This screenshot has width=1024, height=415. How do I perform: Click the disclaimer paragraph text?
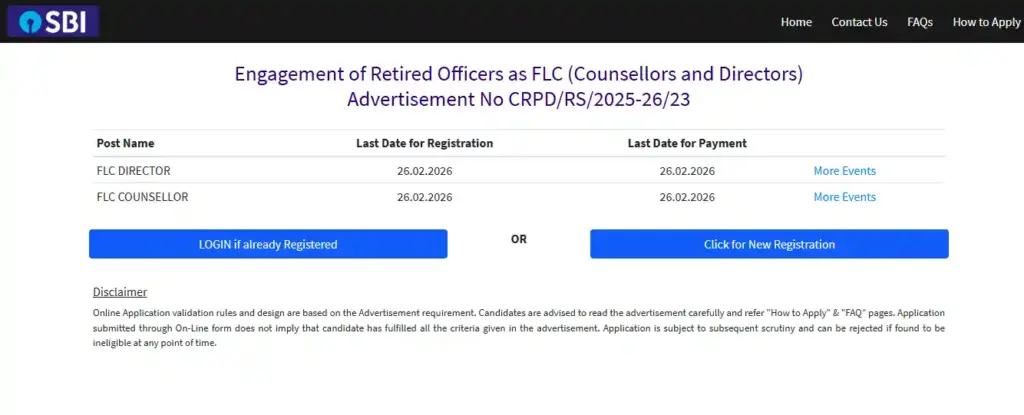click(518, 328)
